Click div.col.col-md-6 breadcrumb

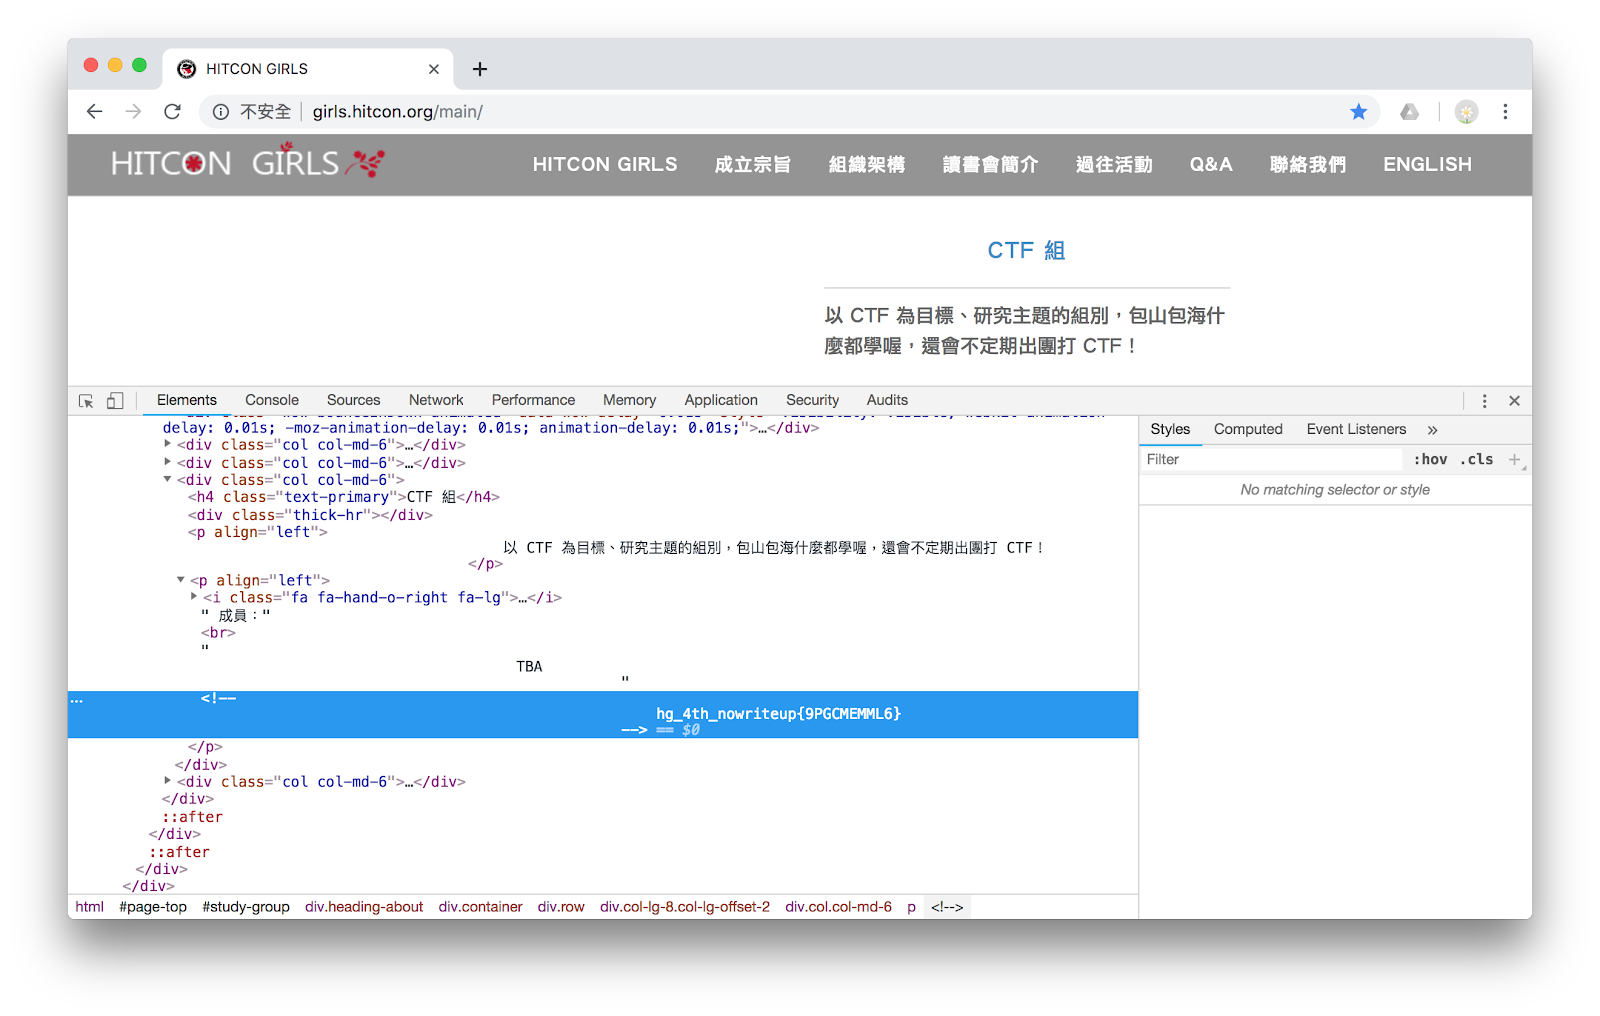click(838, 907)
